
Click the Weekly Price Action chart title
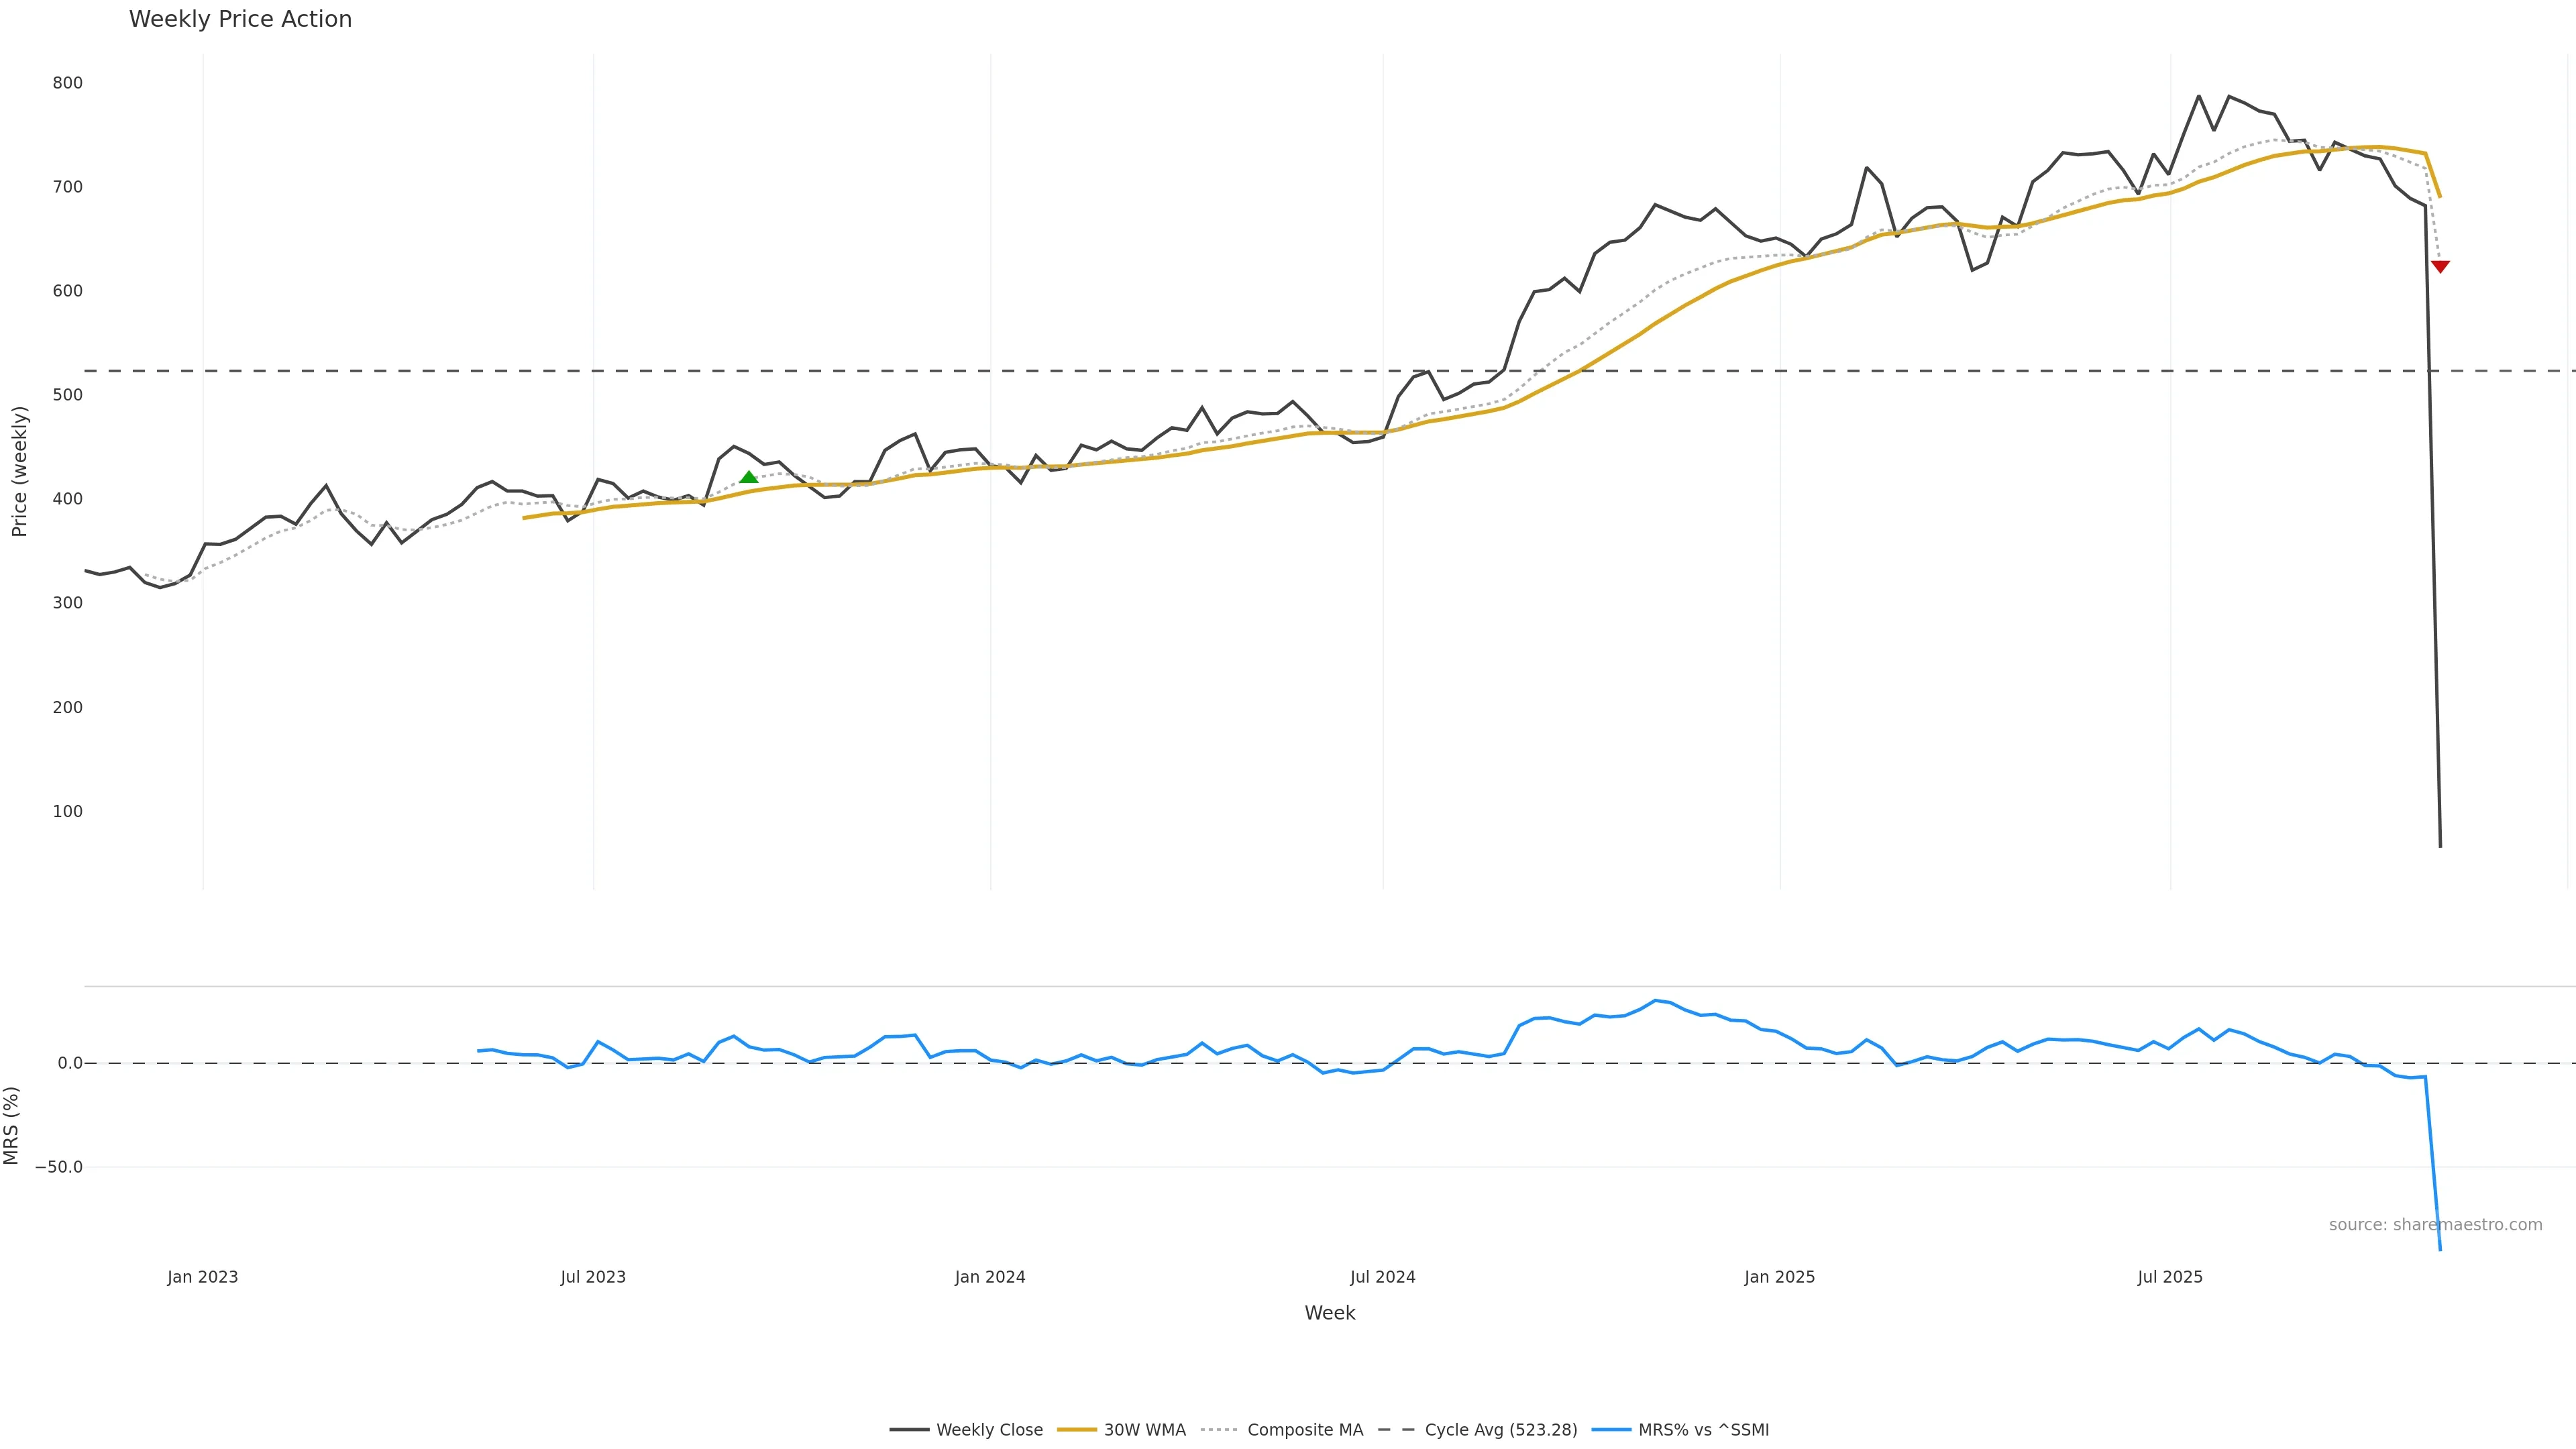pyautogui.click(x=240, y=19)
